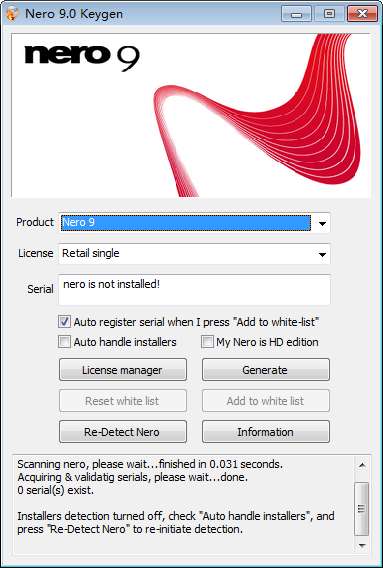The height and width of the screenshot is (568, 383).
Task: Close the Nero 9.0 Keygen window
Action: 362,14
